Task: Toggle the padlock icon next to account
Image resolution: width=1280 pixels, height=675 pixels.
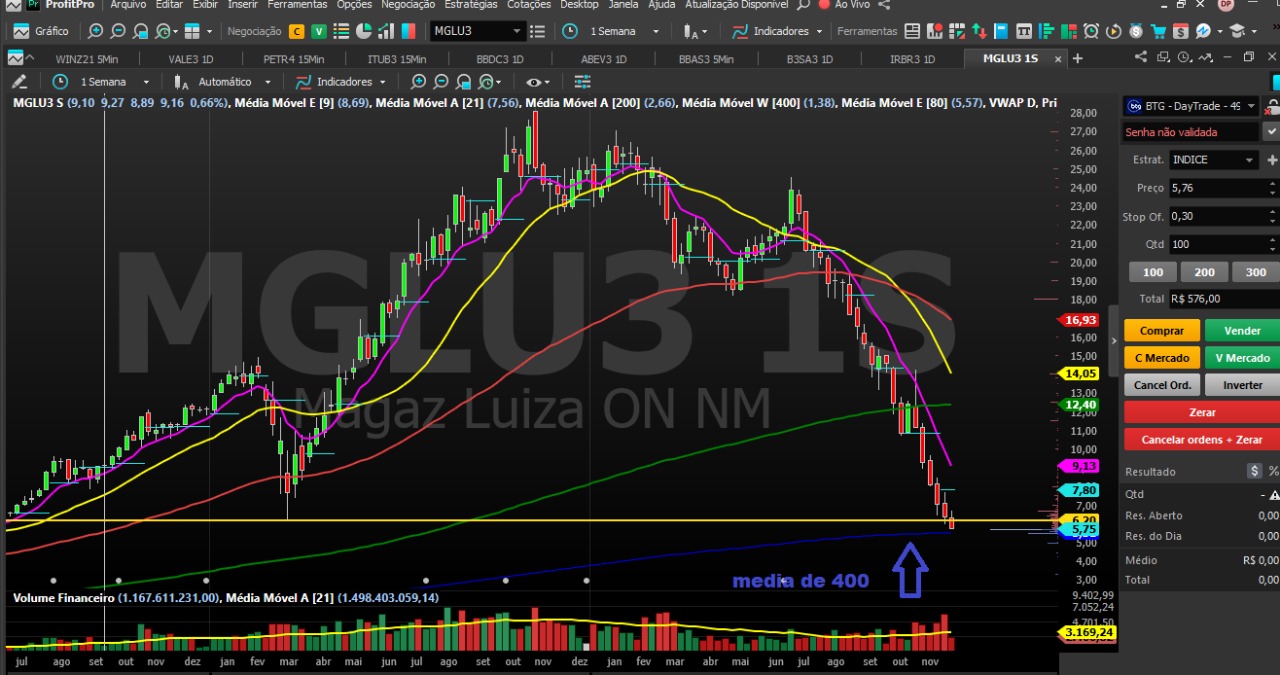Action: point(1272,106)
